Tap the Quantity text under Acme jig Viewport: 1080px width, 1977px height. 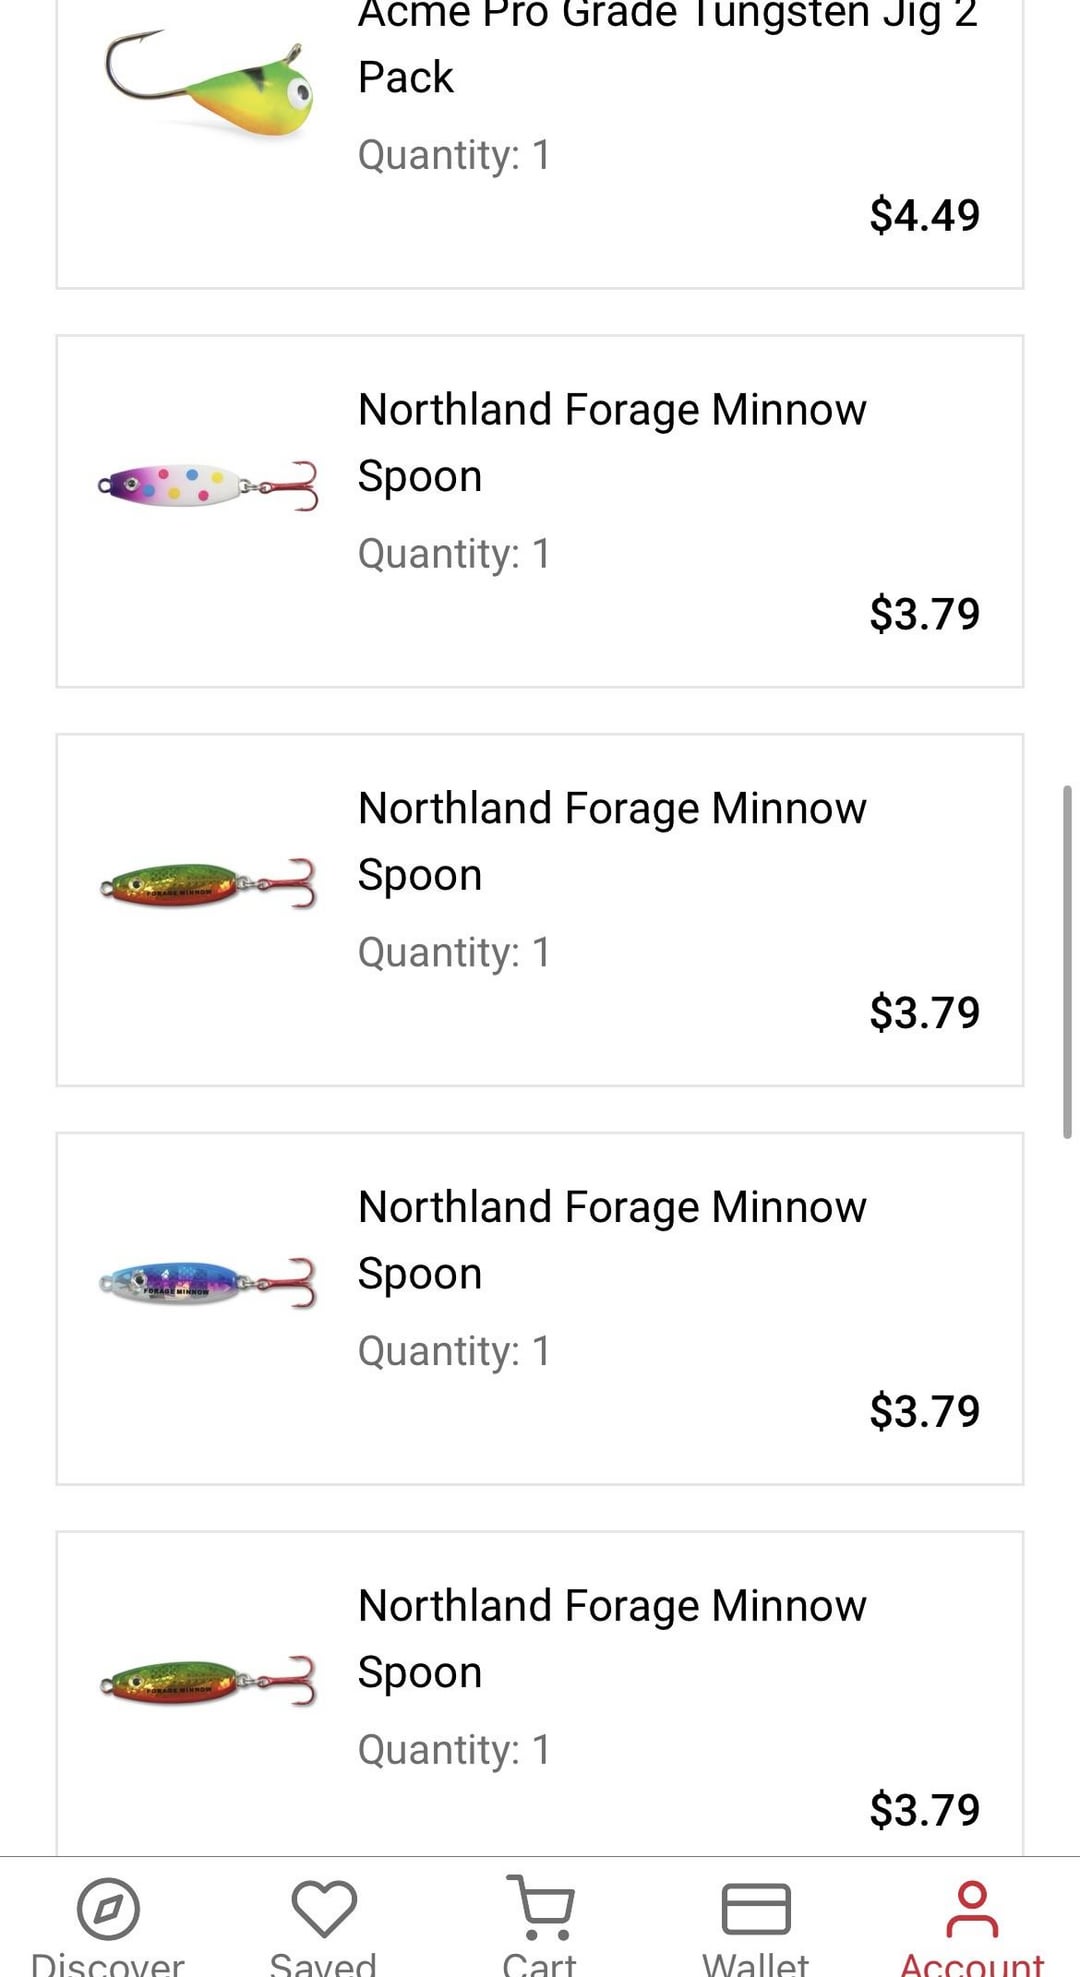point(454,155)
